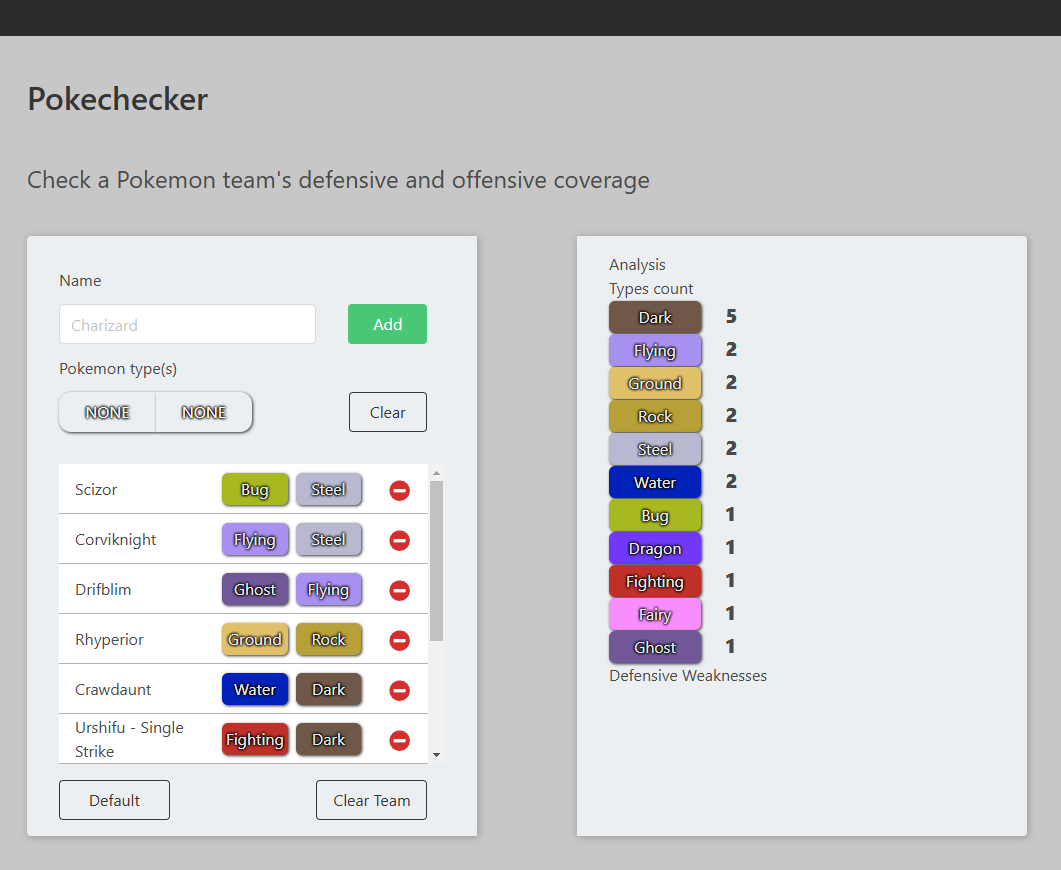Remove Corviknight using its red minus icon
Viewport: 1061px width, 870px height.
pos(399,541)
